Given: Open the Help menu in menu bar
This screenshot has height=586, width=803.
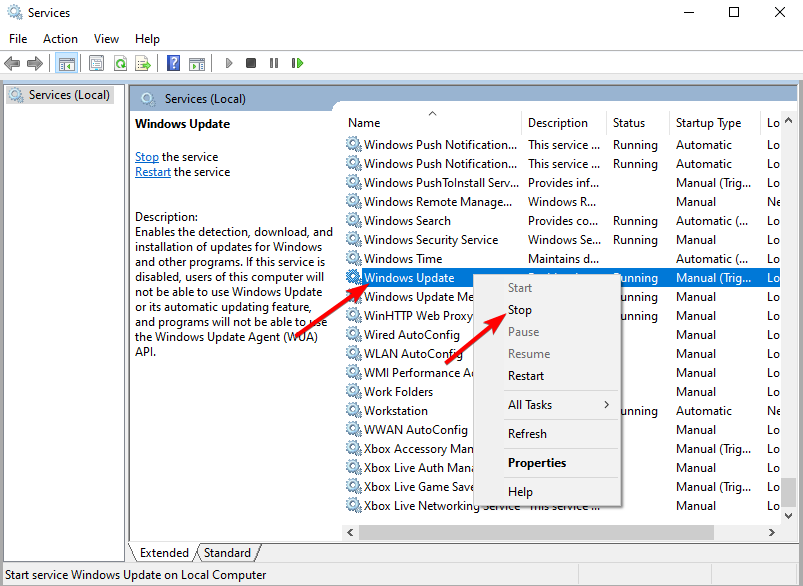Looking at the screenshot, I should (147, 39).
